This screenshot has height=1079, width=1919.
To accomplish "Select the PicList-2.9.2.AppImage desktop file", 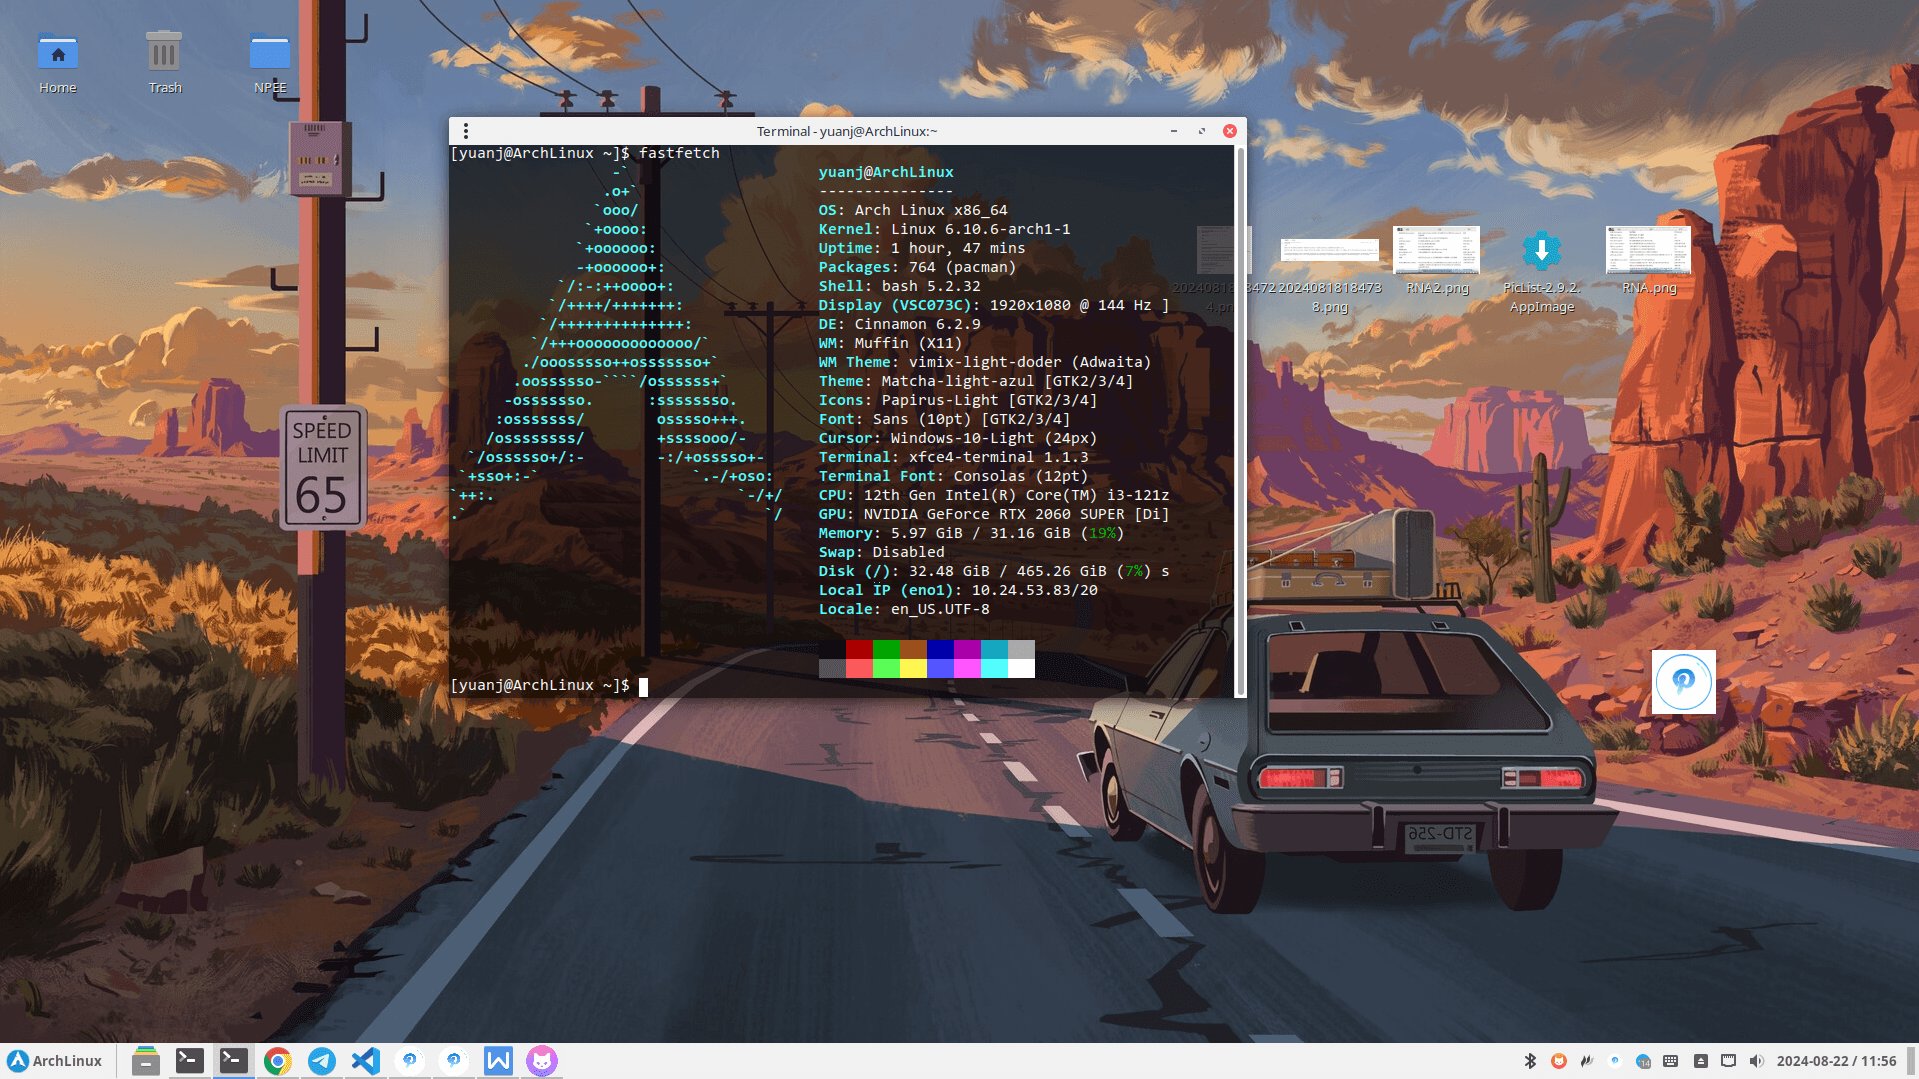I will coord(1541,270).
